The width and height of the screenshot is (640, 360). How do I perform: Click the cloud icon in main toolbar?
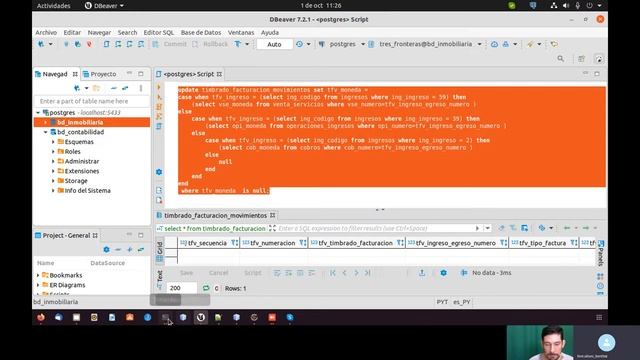click(x=494, y=44)
